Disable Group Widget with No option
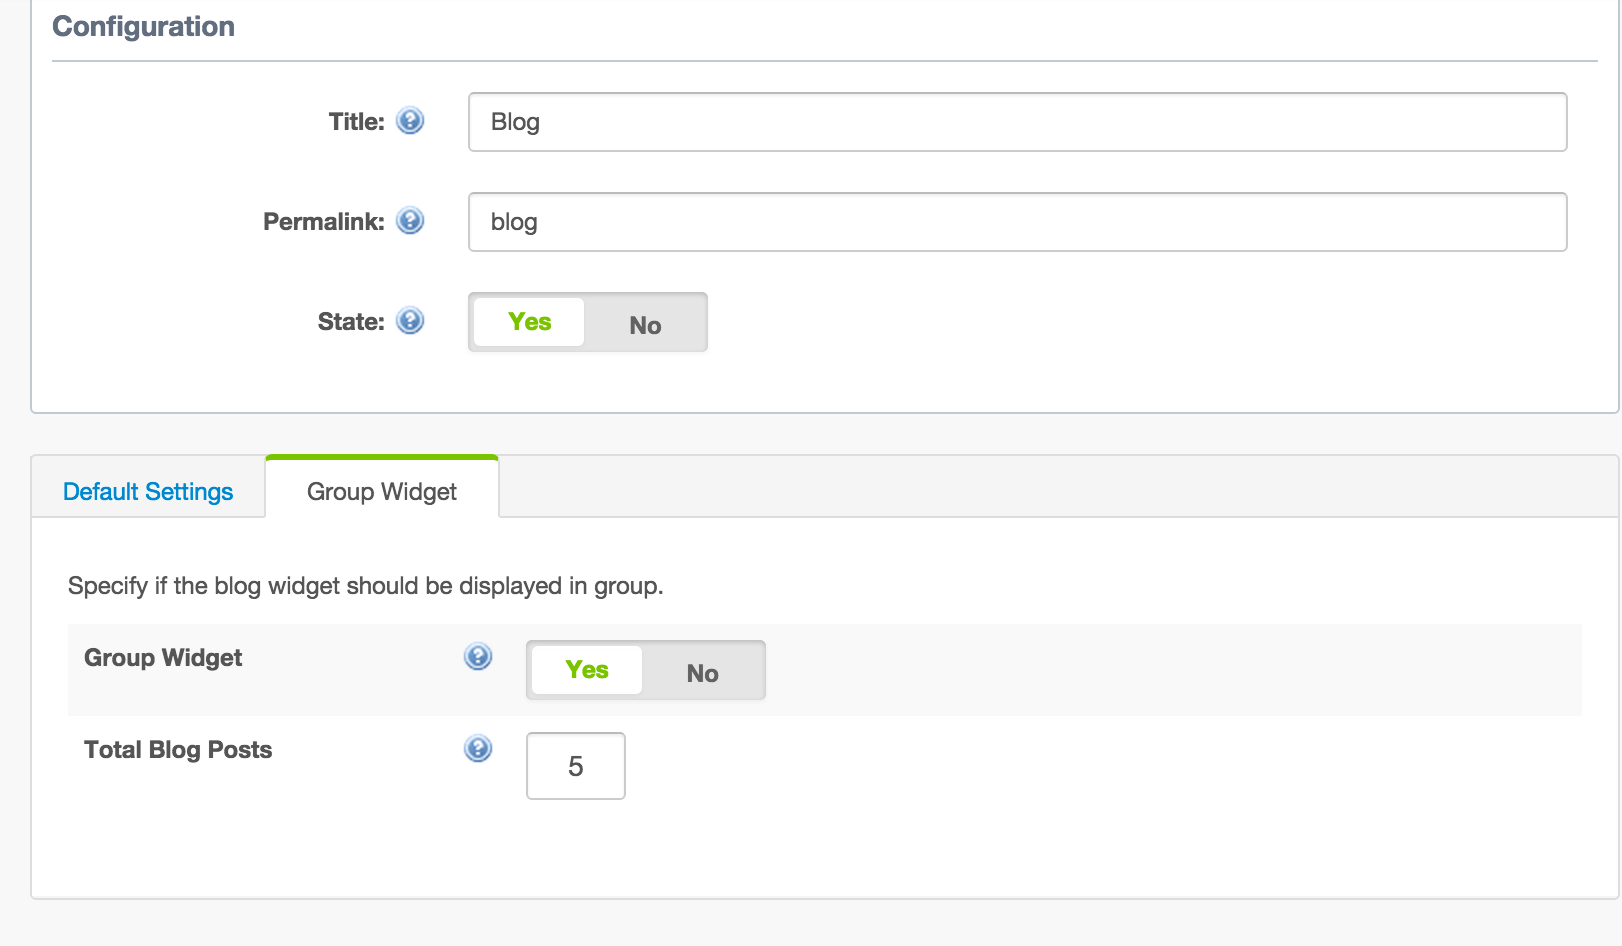The image size is (1622, 946). 702,672
